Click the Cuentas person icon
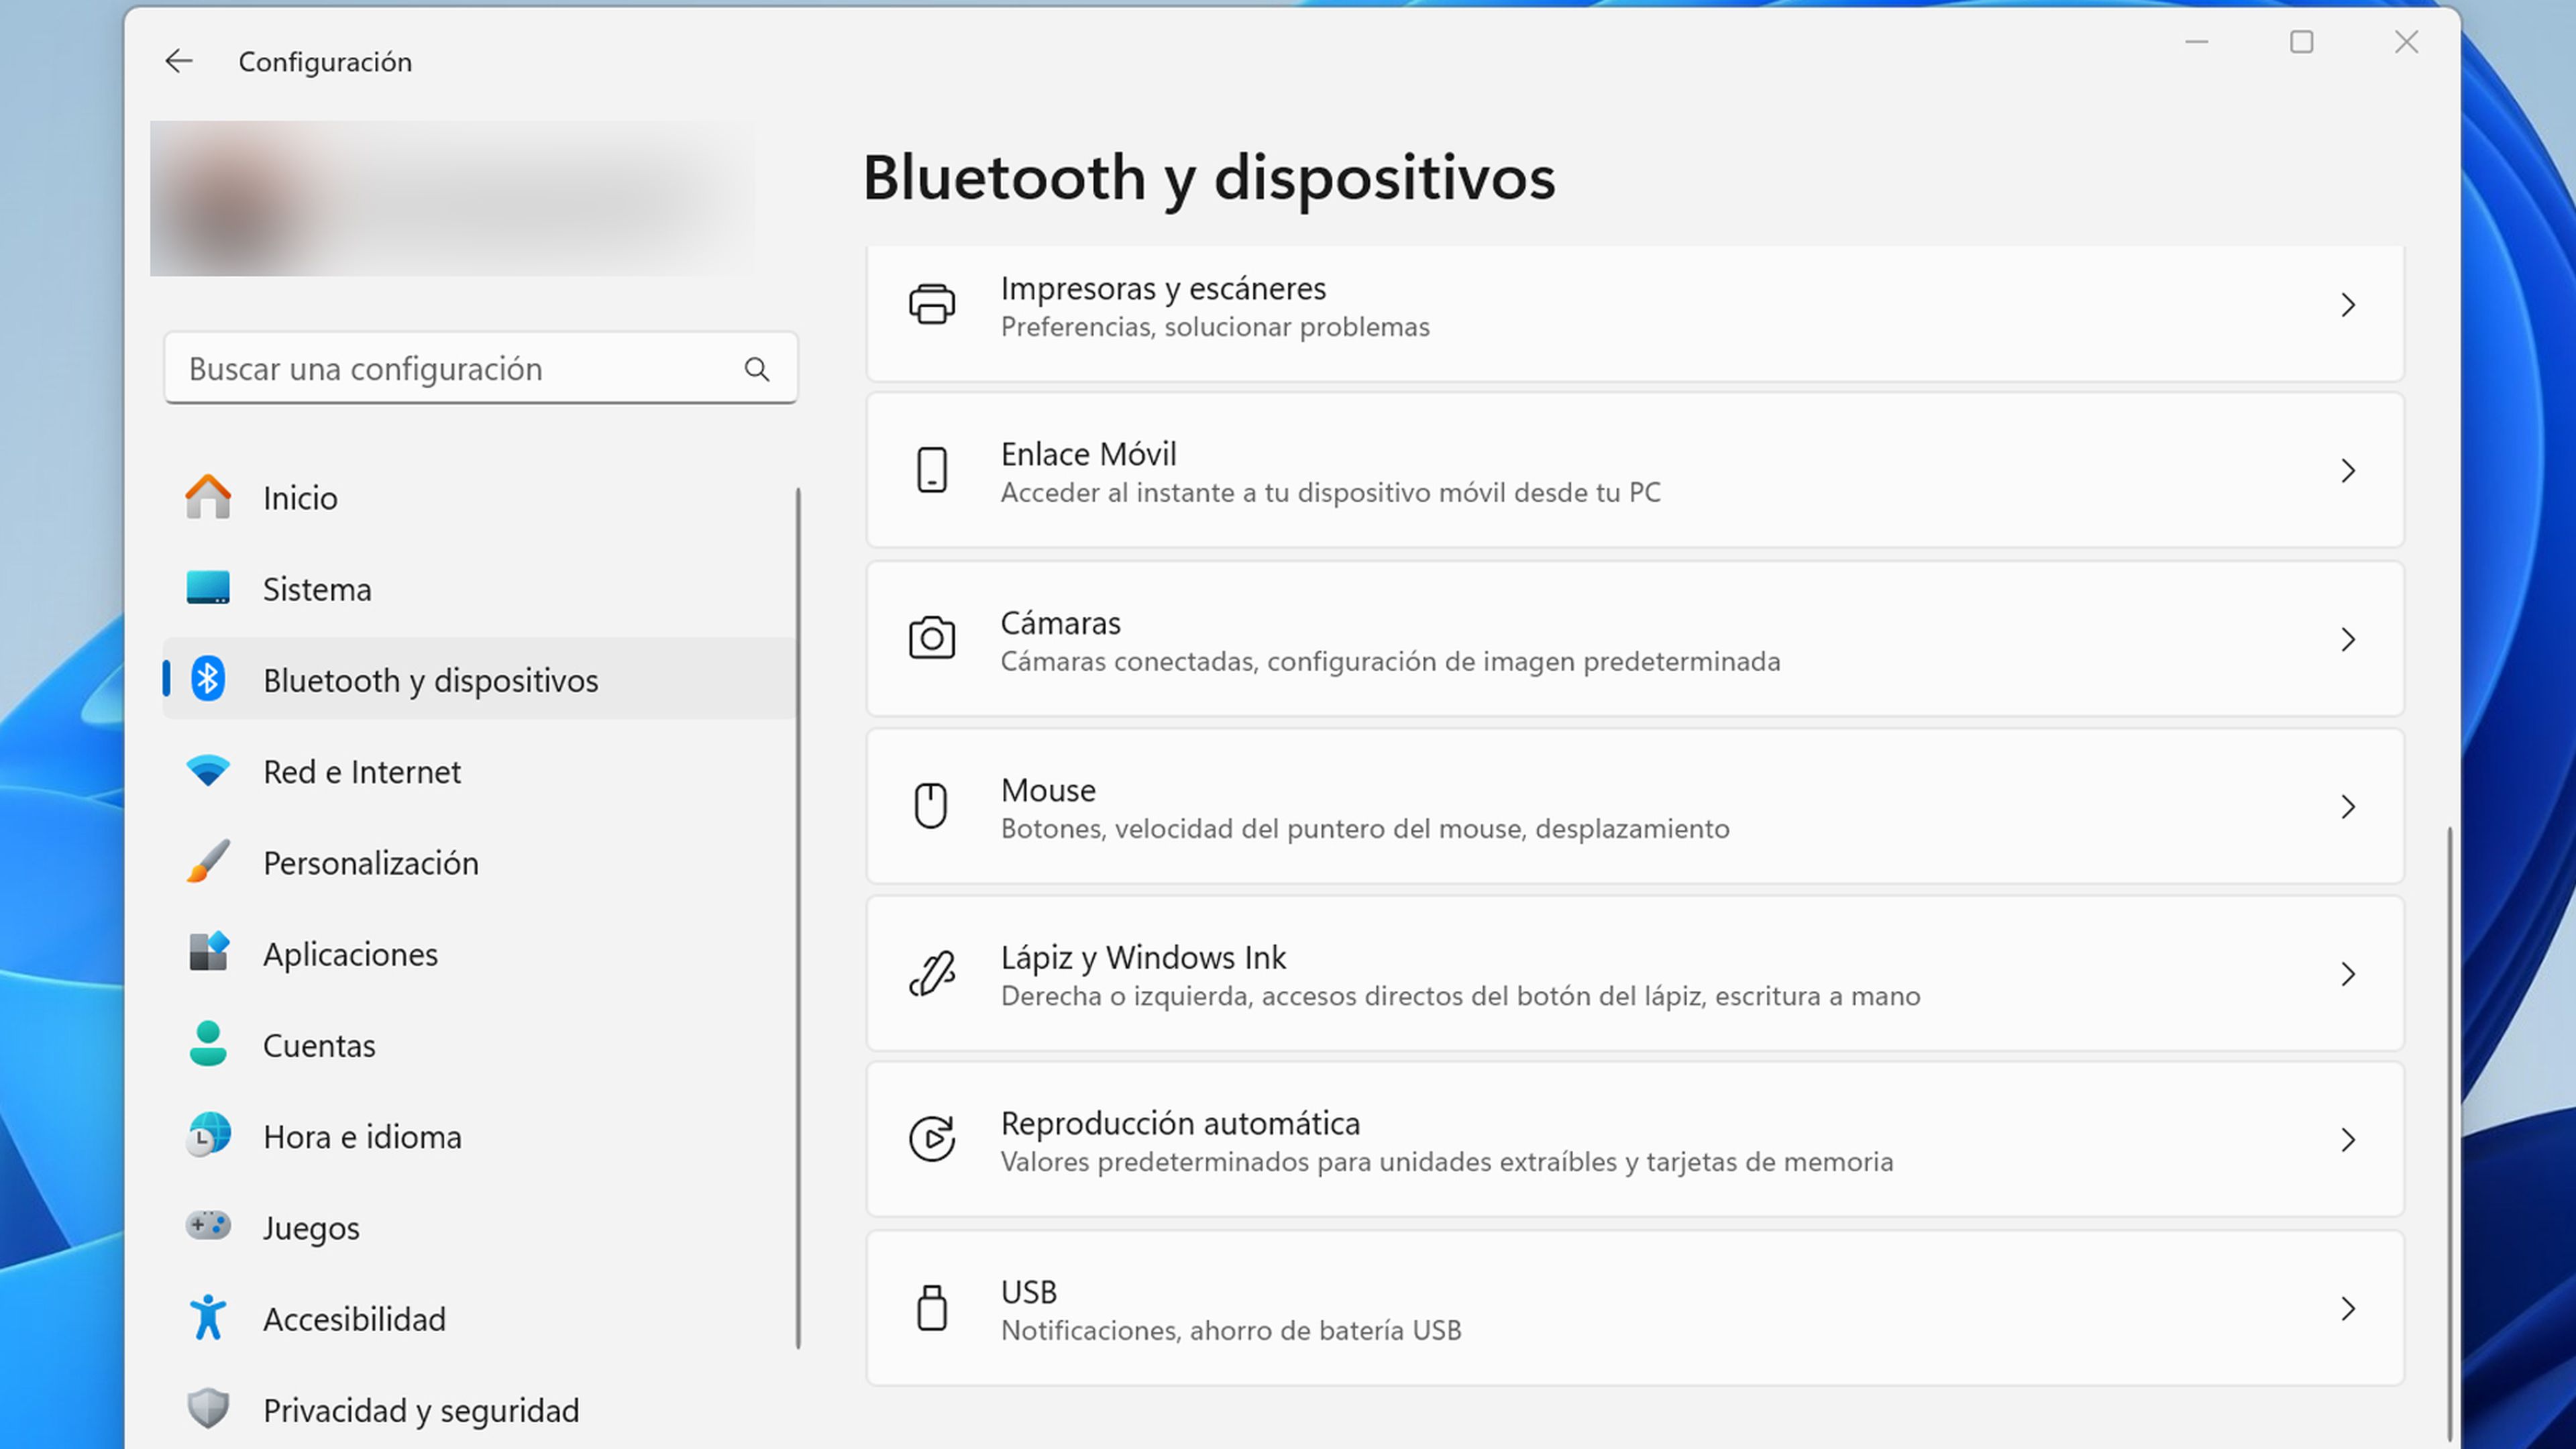Image resolution: width=2576 pixels, height=1449 pixels. (208, 1044)
